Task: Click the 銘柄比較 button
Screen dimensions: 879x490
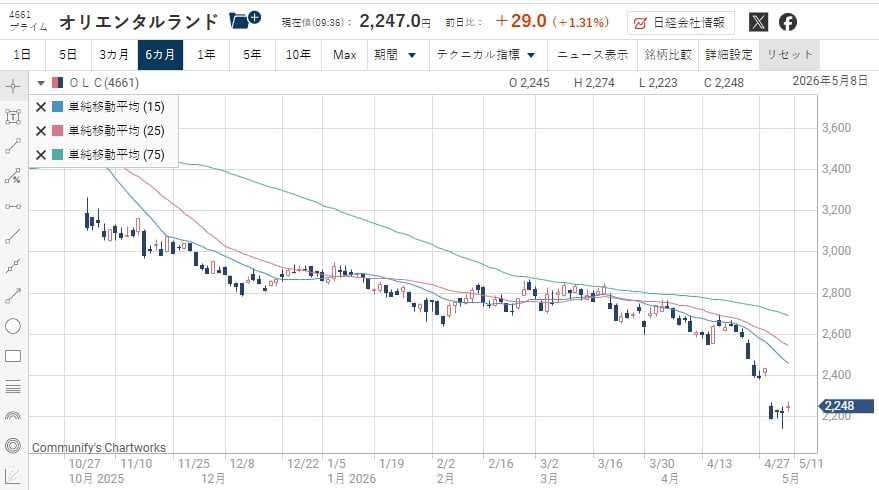Action: [668, 55]
